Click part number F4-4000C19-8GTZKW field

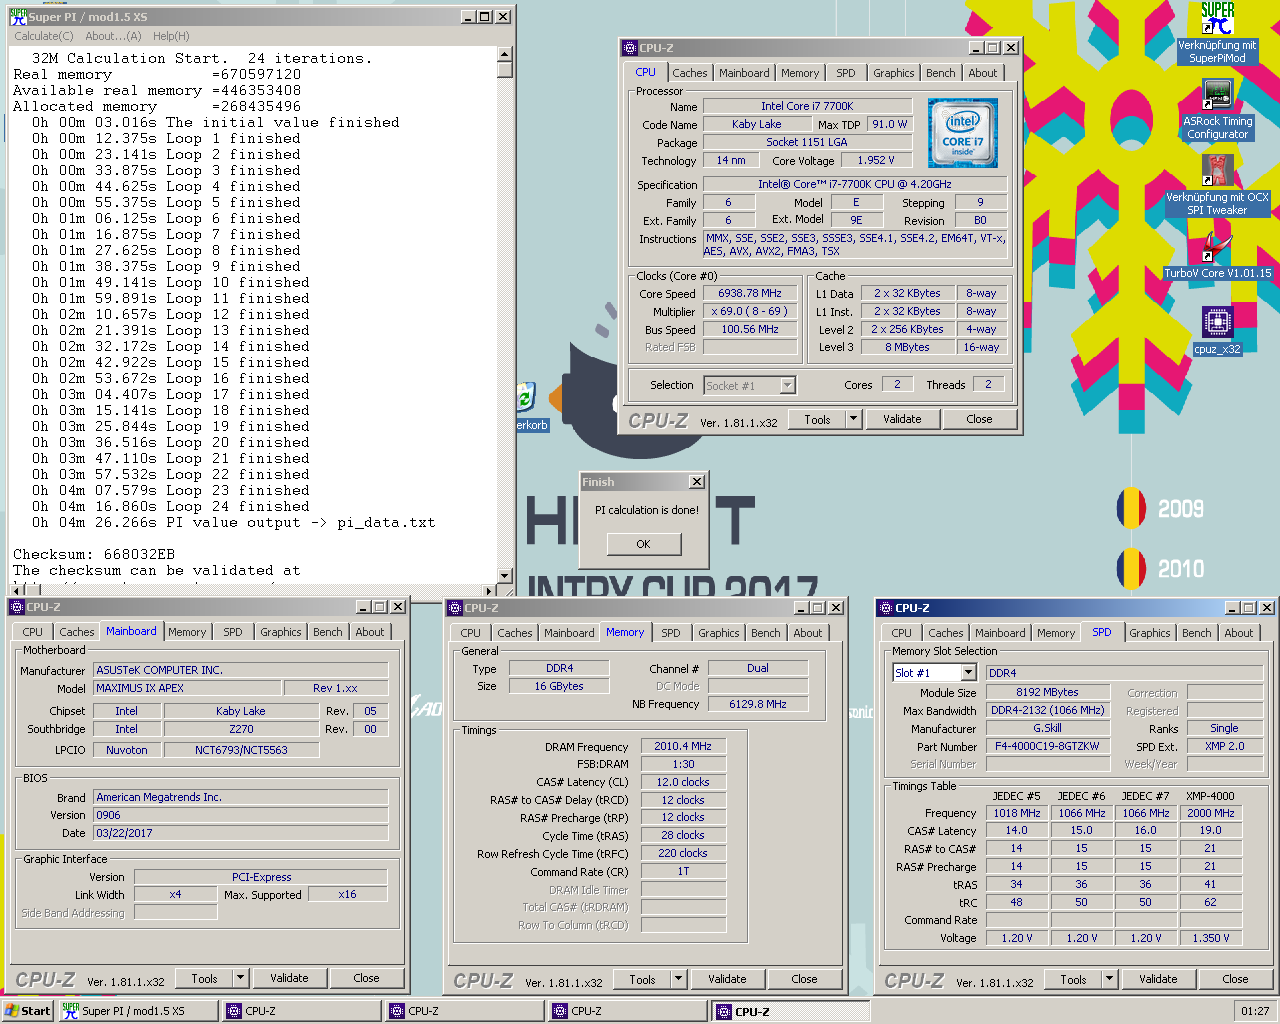pos(1047,746)
